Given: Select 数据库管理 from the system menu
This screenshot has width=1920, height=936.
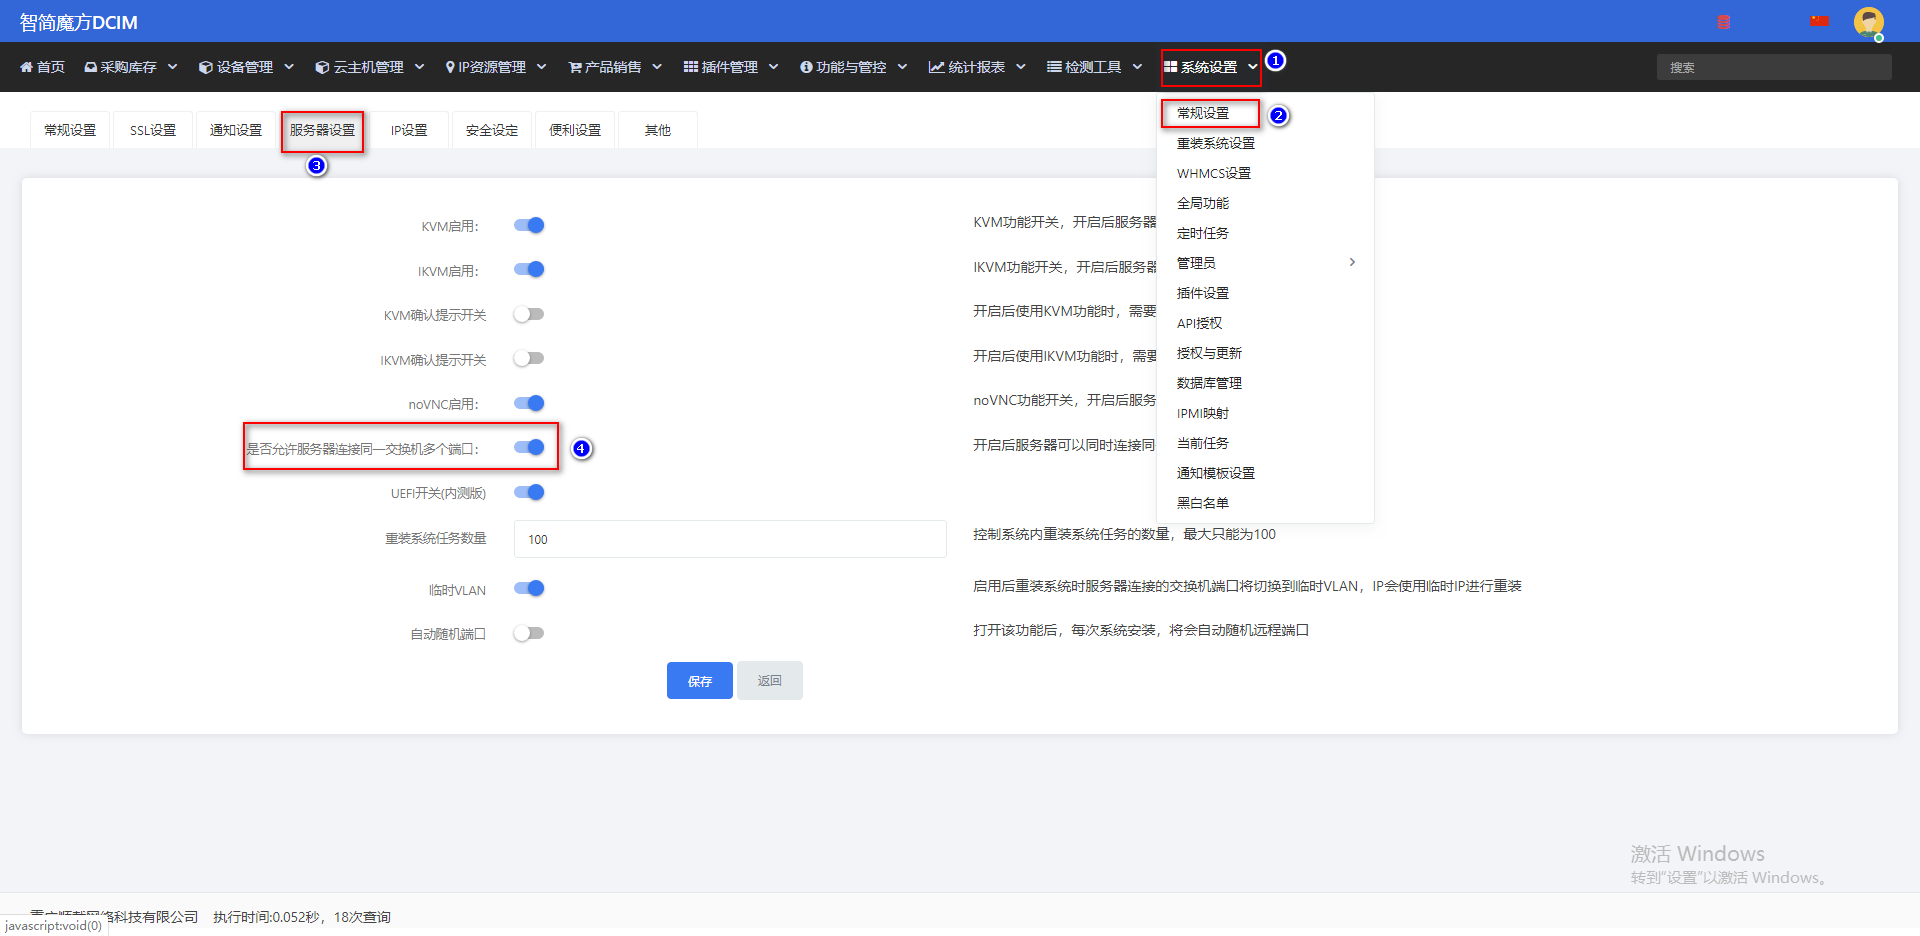Looking at the screenshot, I should pos(1209,383).
